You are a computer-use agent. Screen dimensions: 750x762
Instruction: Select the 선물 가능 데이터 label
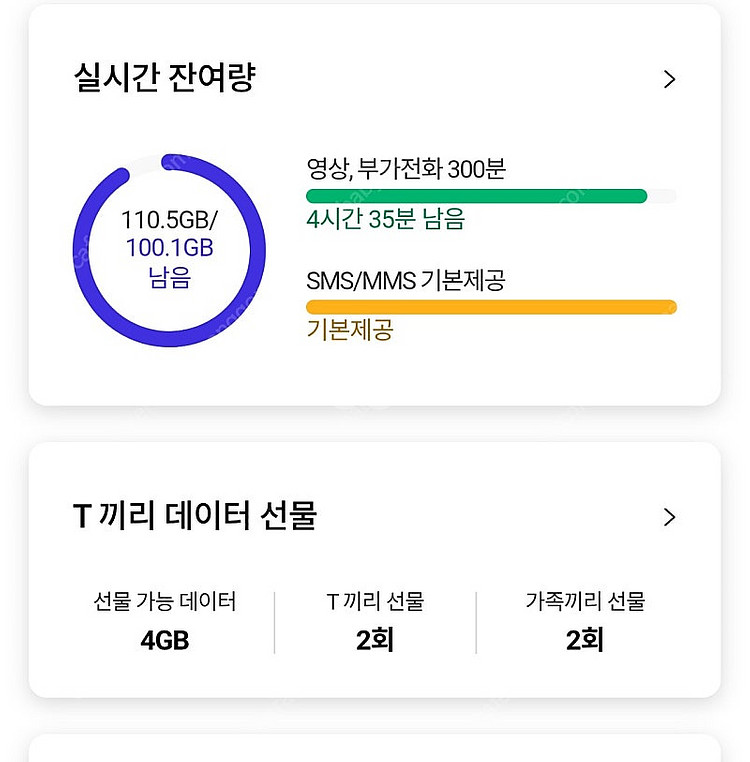(x=165, y=601)
